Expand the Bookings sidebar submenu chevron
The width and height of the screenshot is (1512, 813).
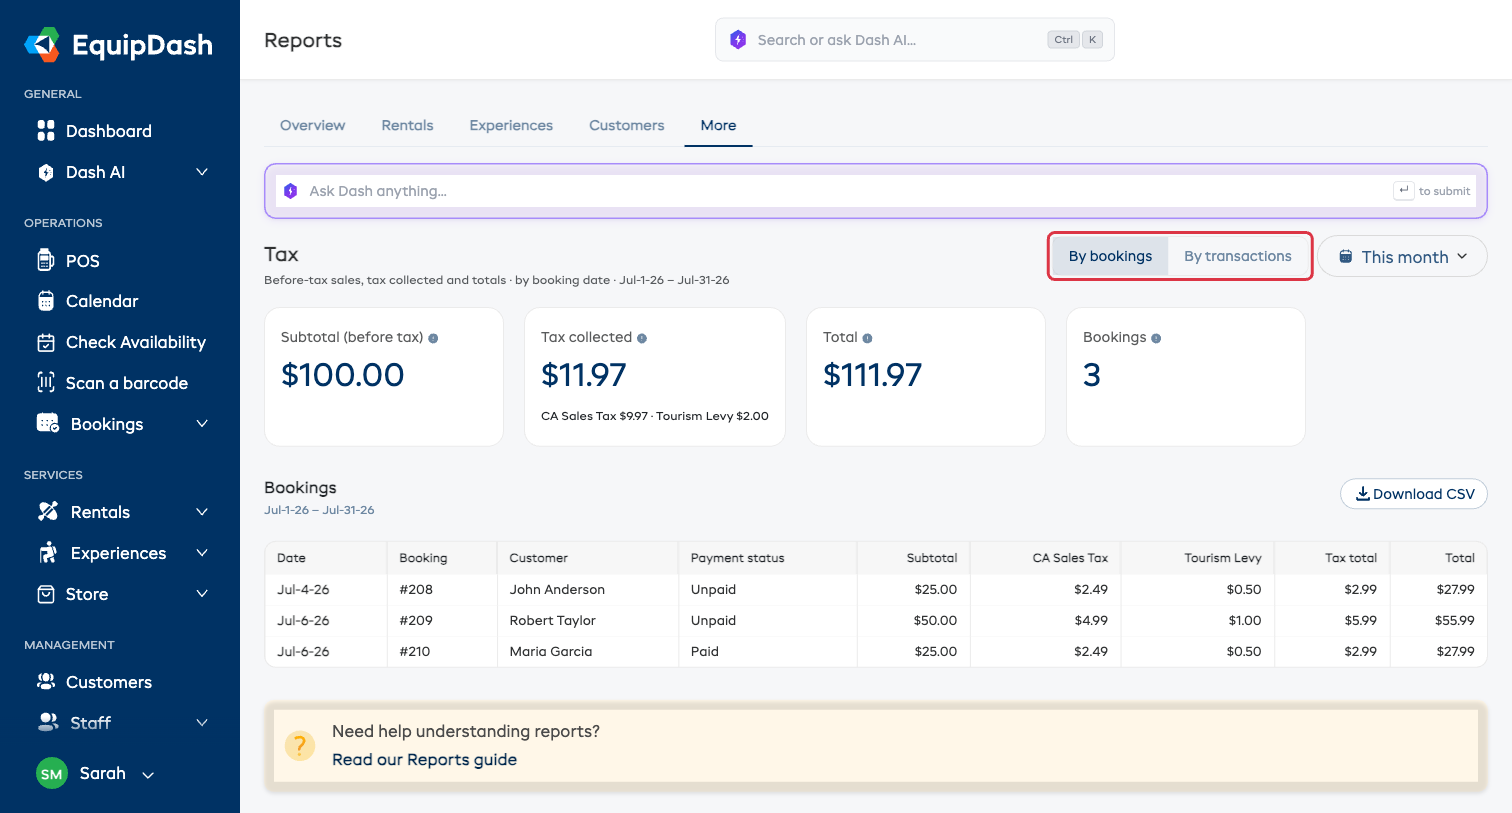pyautogui.click(x=202, y=423)
